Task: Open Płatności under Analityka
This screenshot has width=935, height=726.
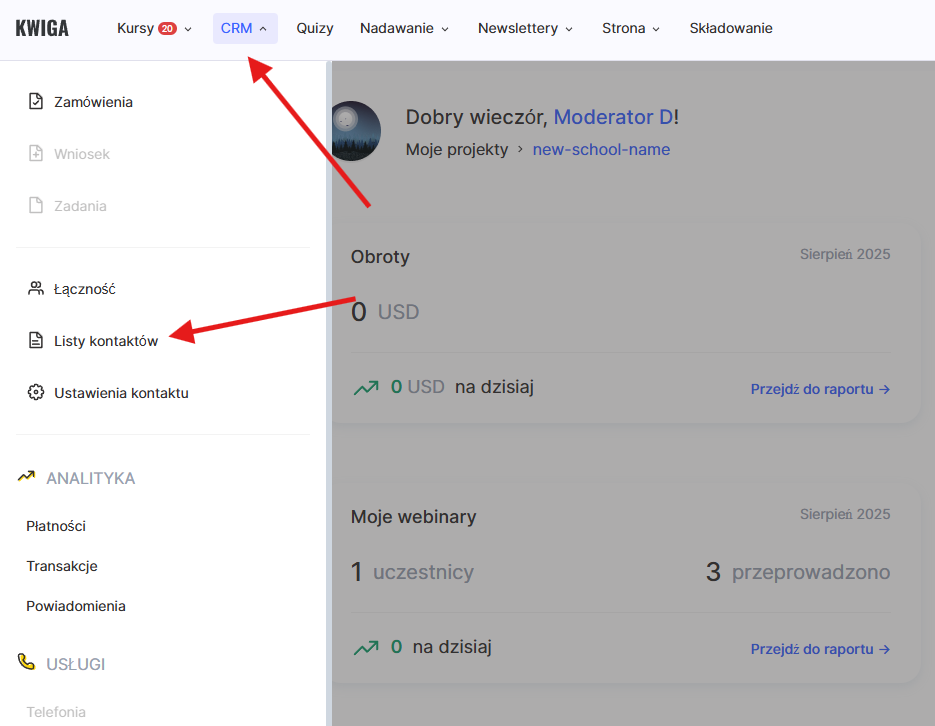Action: pos(56,526)
